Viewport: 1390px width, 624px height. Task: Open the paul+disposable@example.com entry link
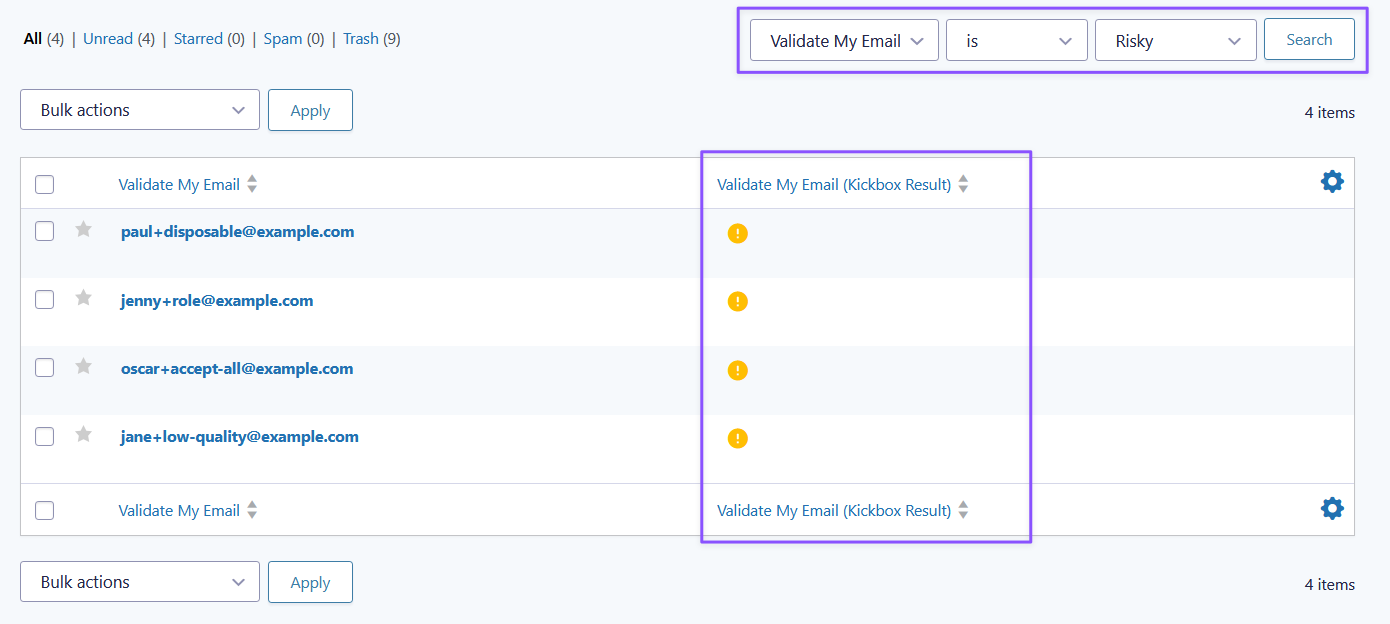click(x=237, y=232)
